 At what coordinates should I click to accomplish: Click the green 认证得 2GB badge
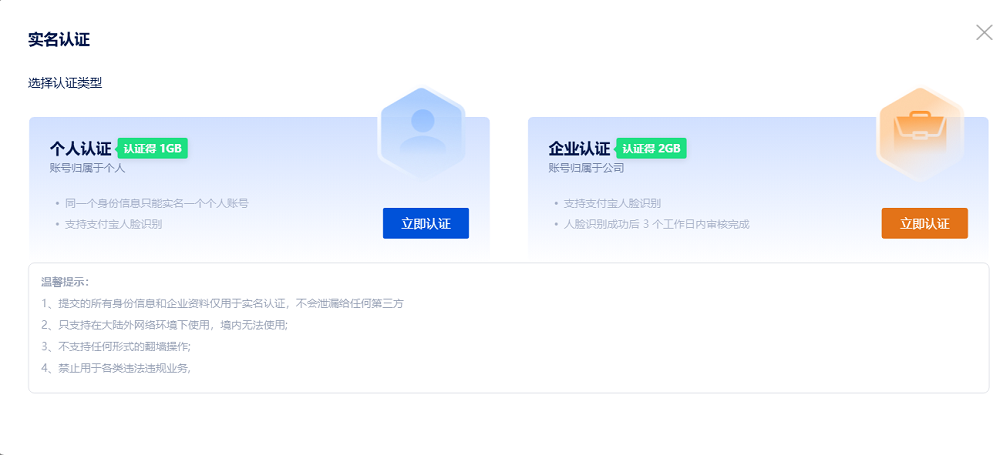tap(651, 149)
